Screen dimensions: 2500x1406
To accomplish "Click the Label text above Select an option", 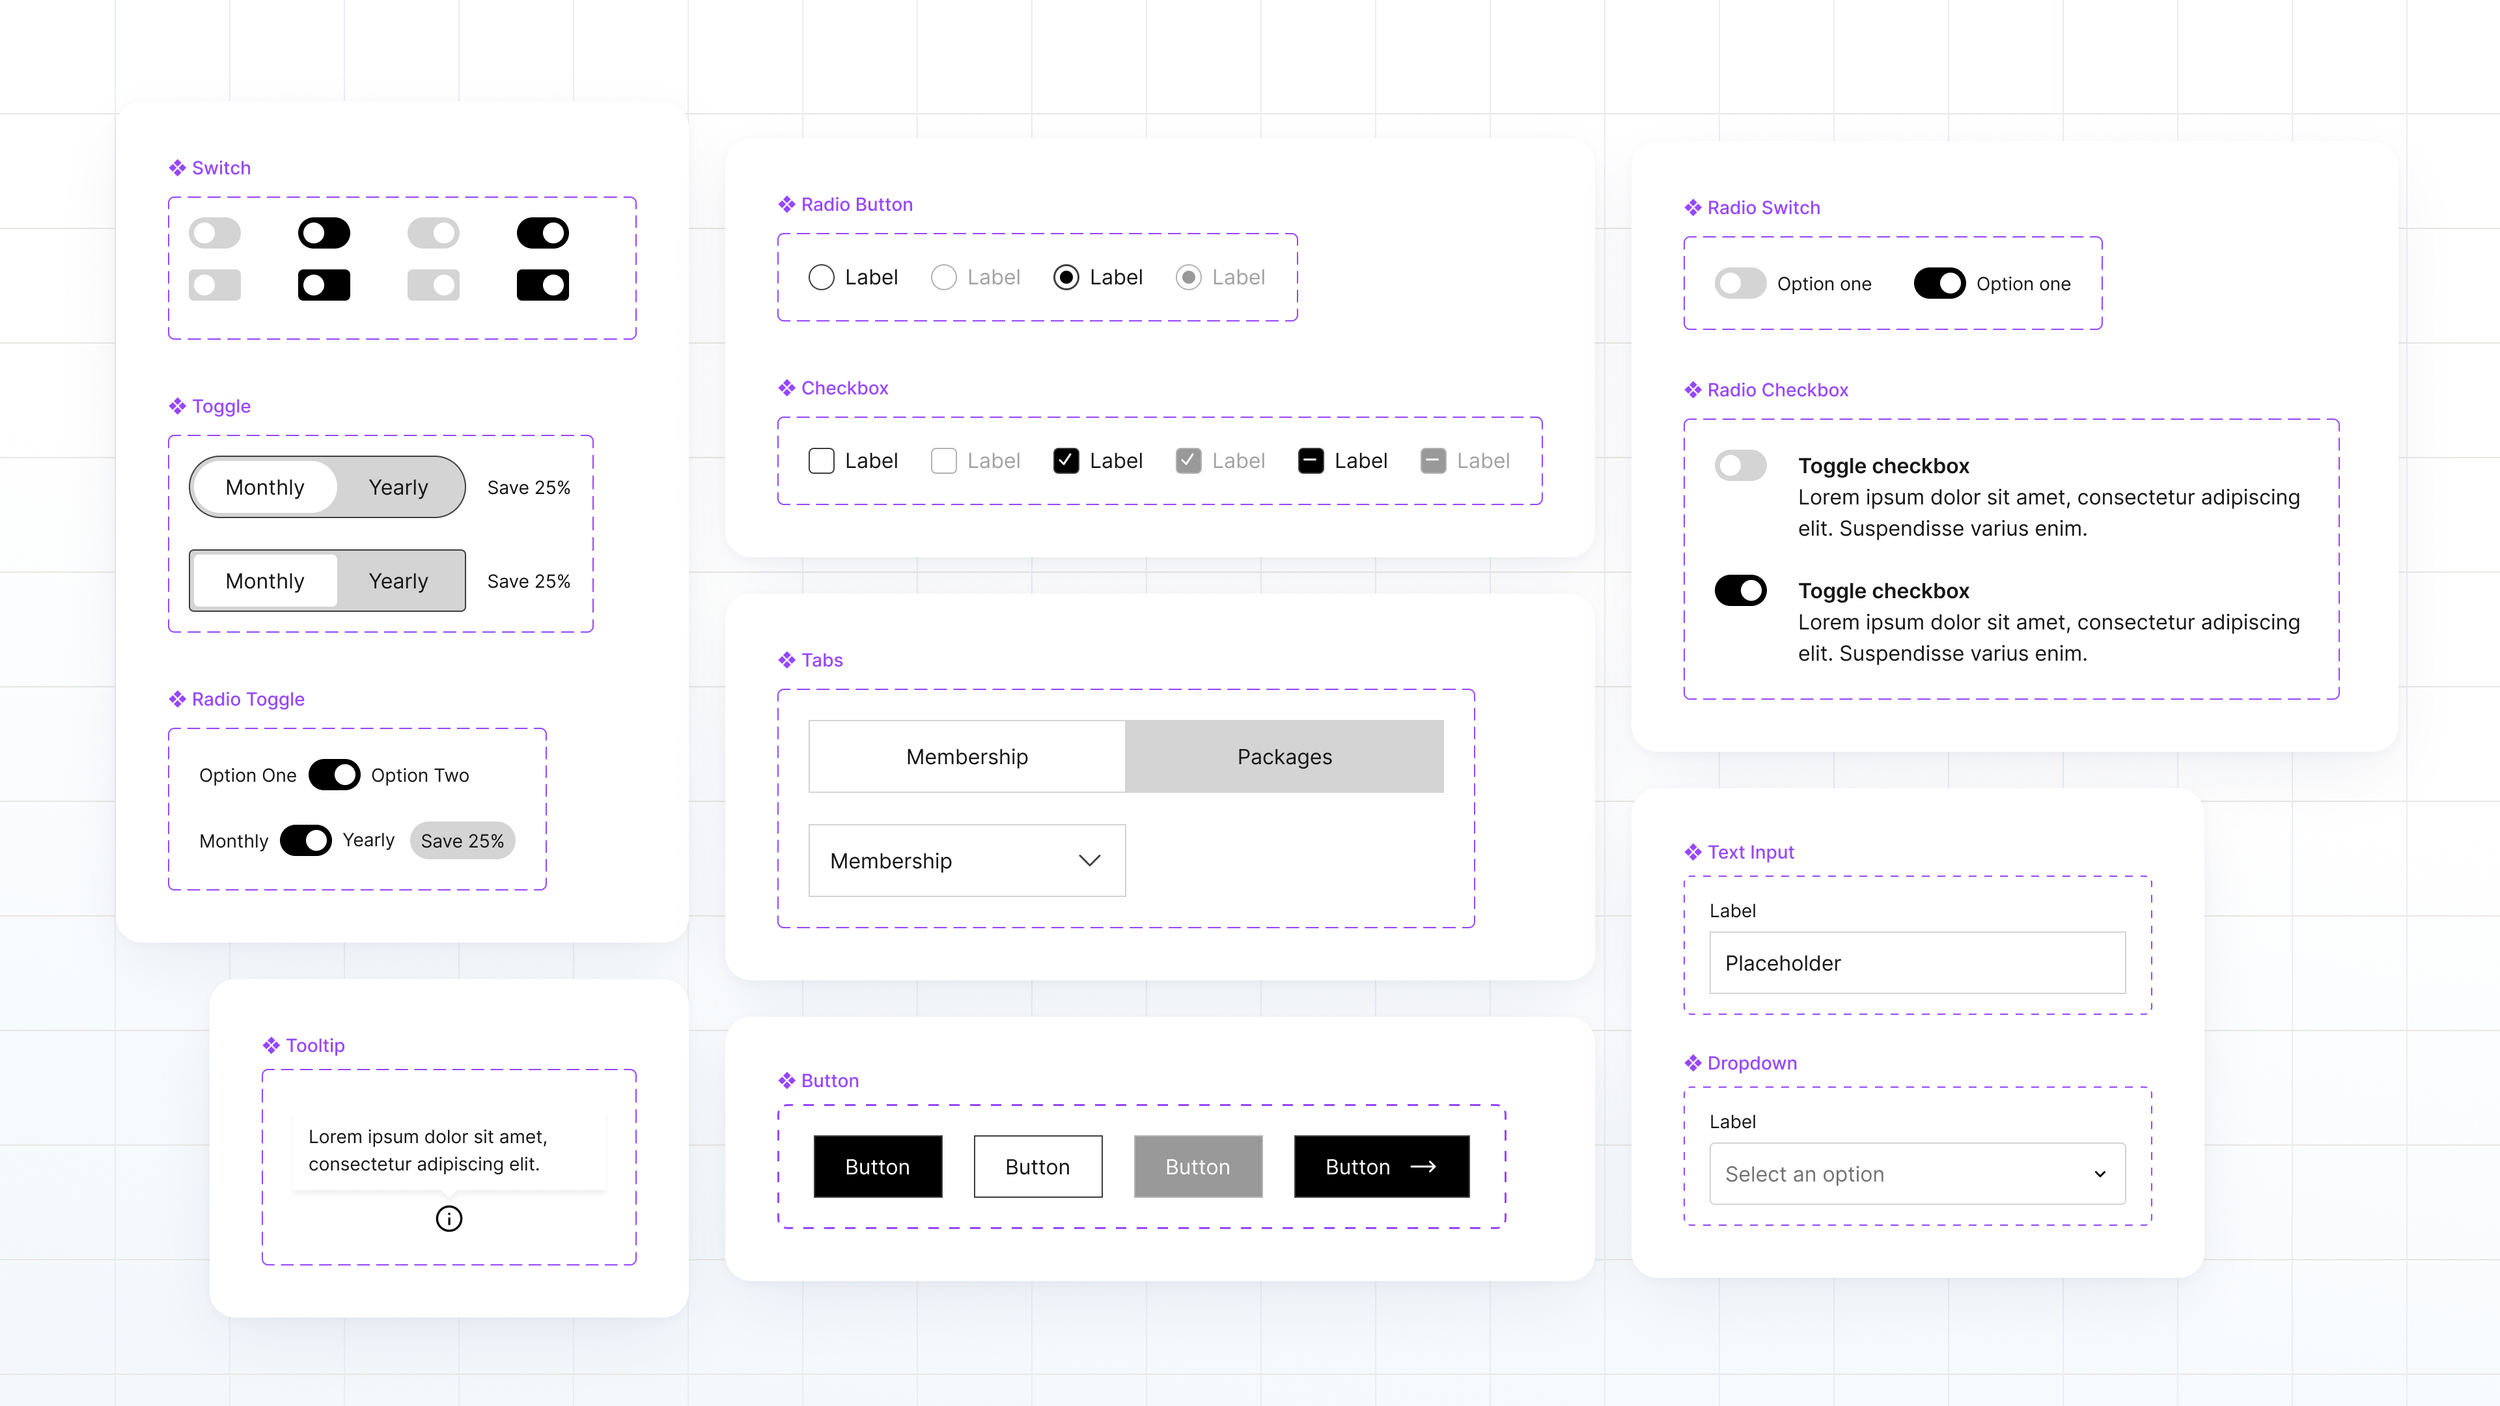I will [1732, 1122].
